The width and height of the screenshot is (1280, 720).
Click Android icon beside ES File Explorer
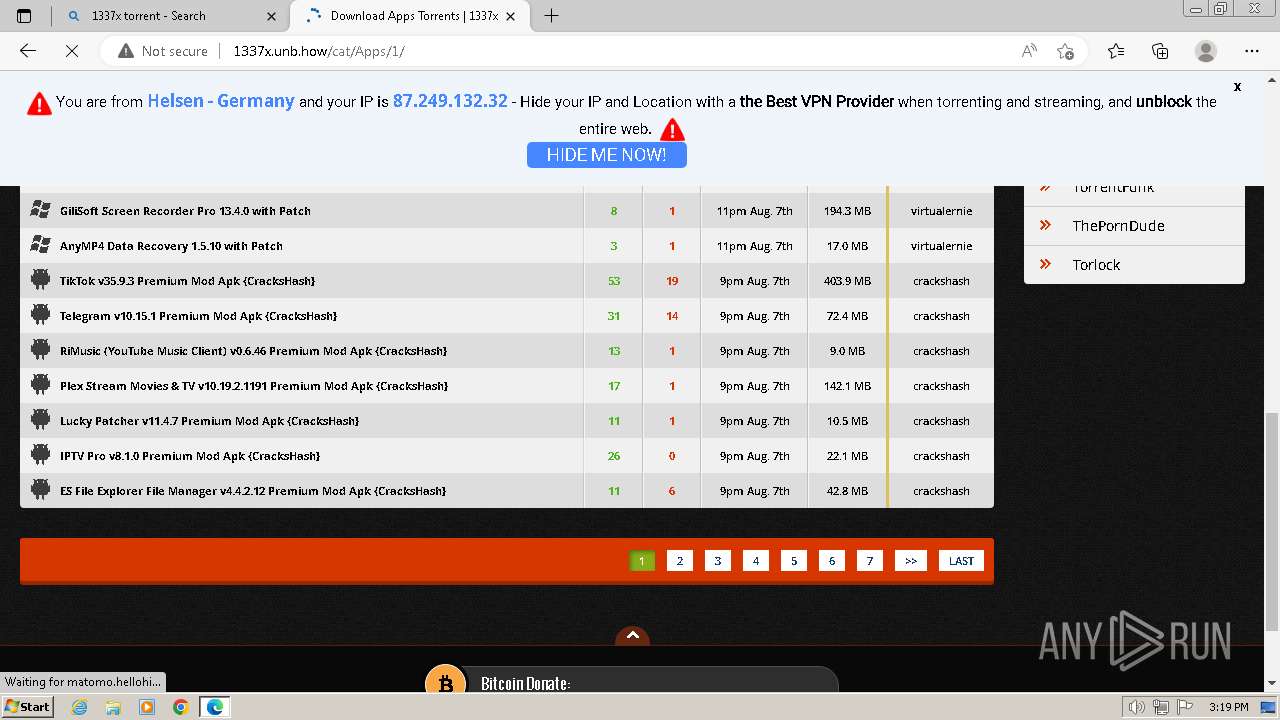(40, 490)
